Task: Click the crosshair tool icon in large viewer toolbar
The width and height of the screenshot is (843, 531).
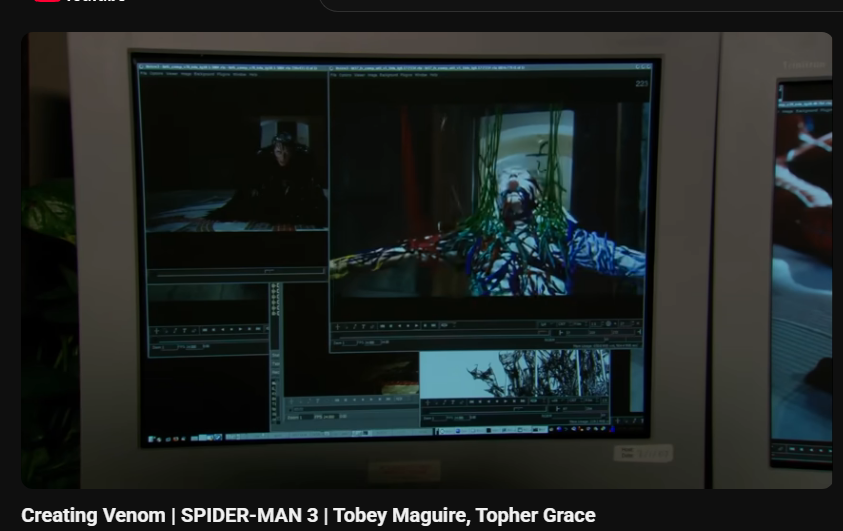Action: [x=338, y=326]
